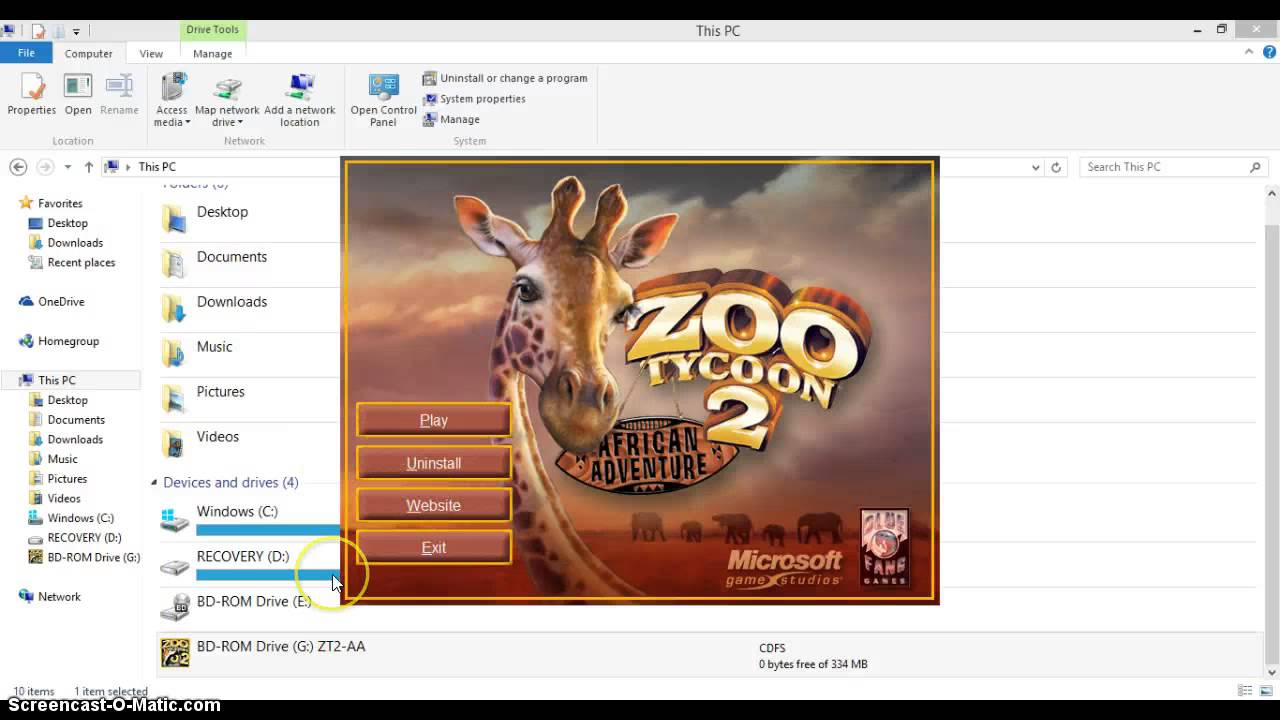Click Exit in the Zoo Tycoon launcher
1280x720 pixels.
click(x=434, y=547)
